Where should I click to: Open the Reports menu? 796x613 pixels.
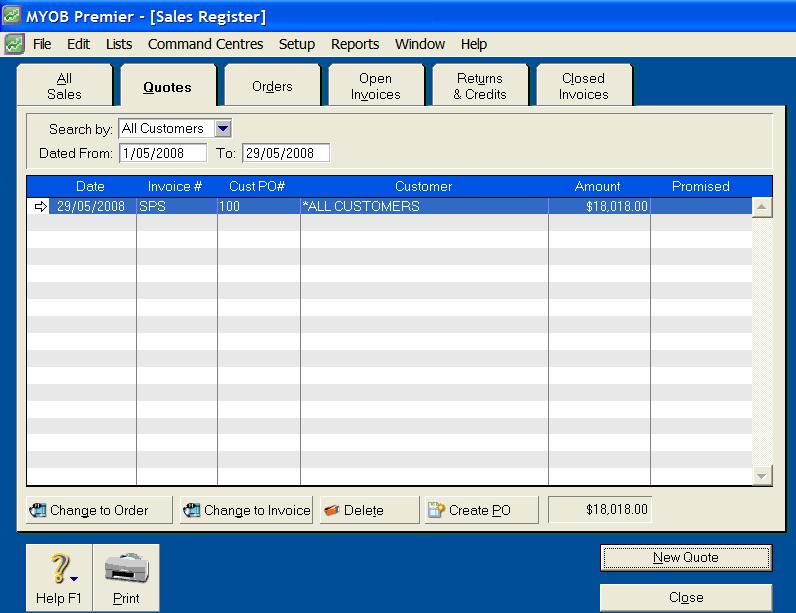[x=355, y=44]
